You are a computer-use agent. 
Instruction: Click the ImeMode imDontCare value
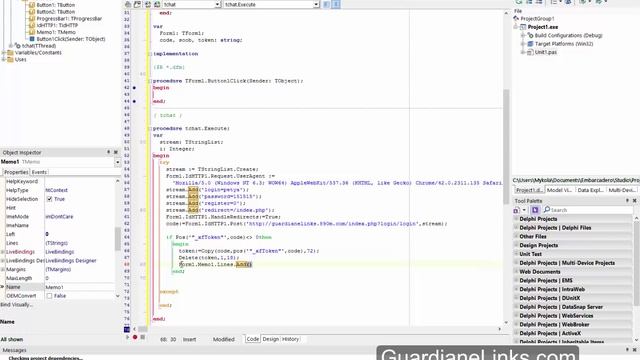pyautogui.click(x=80, y=217)
